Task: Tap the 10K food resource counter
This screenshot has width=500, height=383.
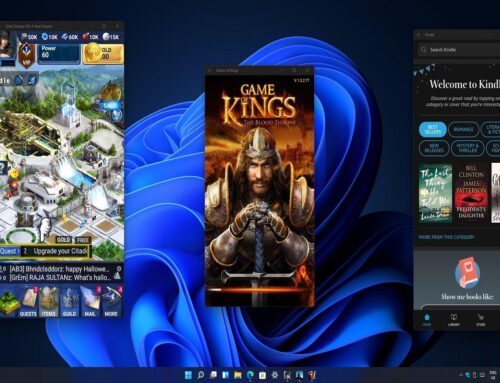Action: [90, 37]
